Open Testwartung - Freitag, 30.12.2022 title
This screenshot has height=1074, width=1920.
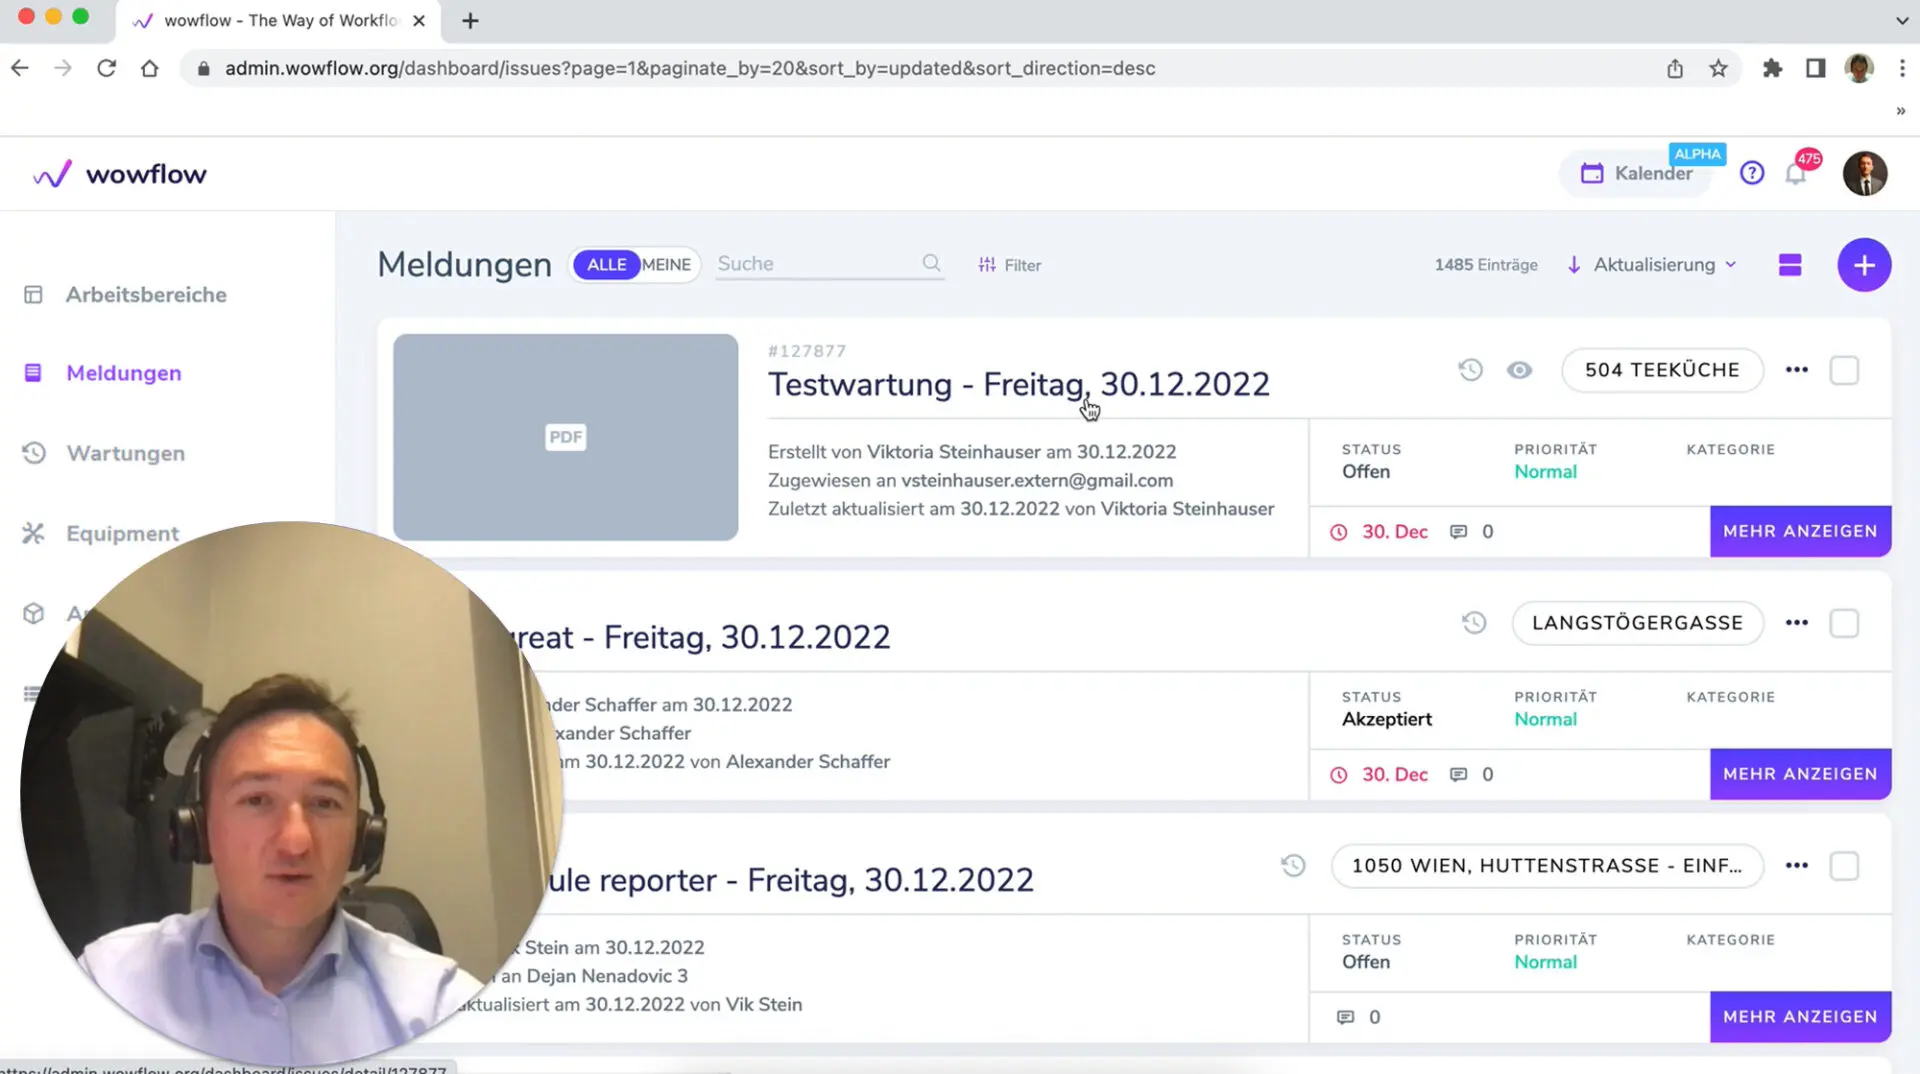1018,384
